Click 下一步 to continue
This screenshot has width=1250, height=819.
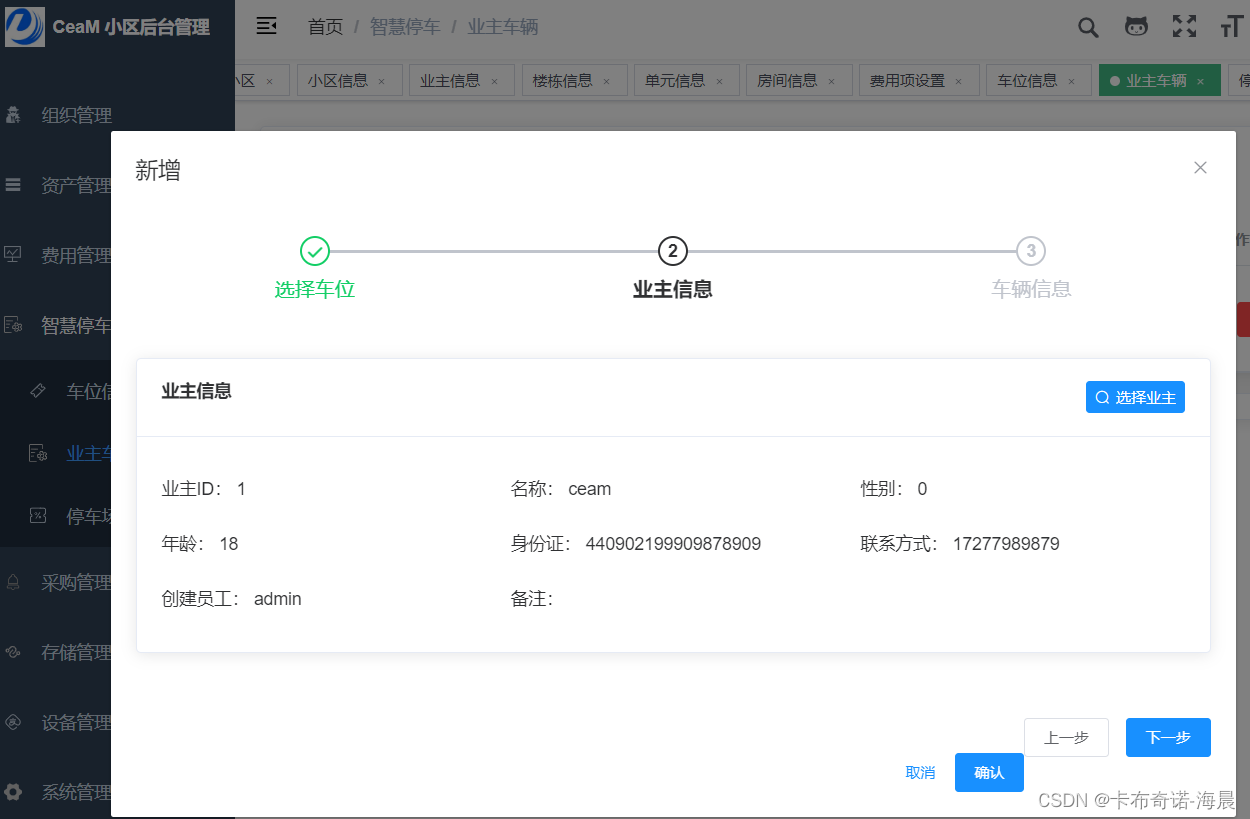1168,737
